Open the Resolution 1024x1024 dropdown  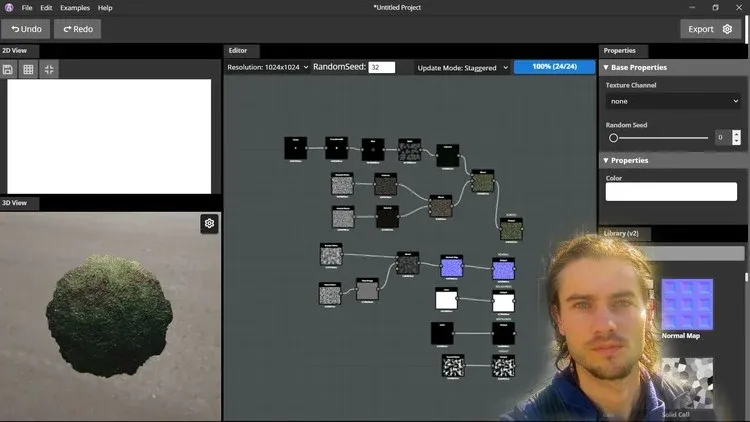[267, 67]
